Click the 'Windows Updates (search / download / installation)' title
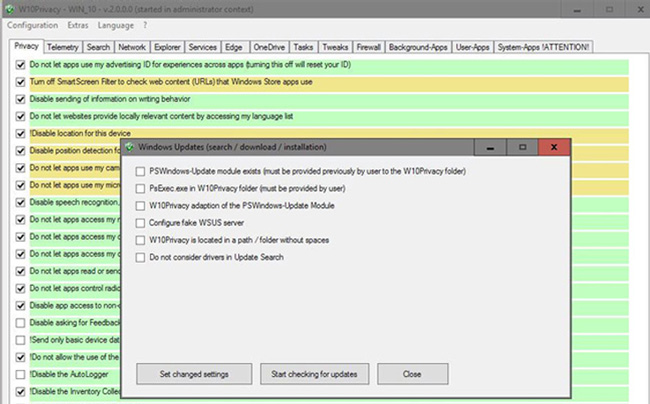Screen dimensions: 650x404 pos(232,147)
